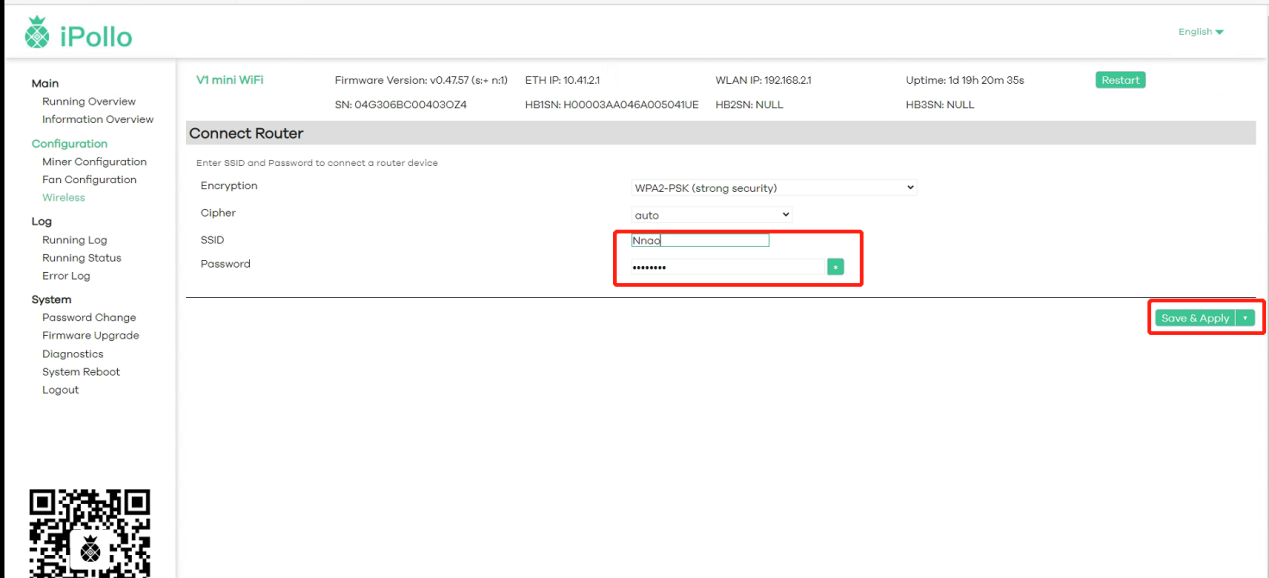View the Running Log
1269x578 pixels.
pyautogui.click(x=74, y=240)
